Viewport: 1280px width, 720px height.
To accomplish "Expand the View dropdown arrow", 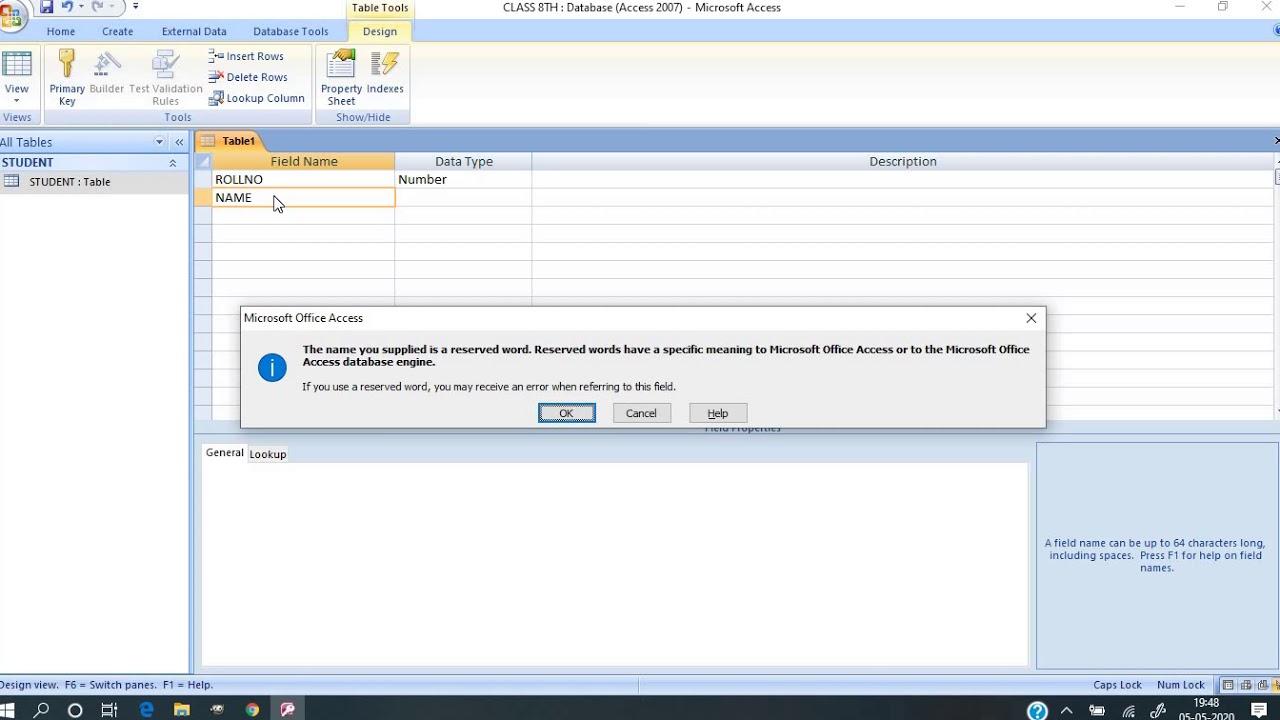I will (17, 101).
